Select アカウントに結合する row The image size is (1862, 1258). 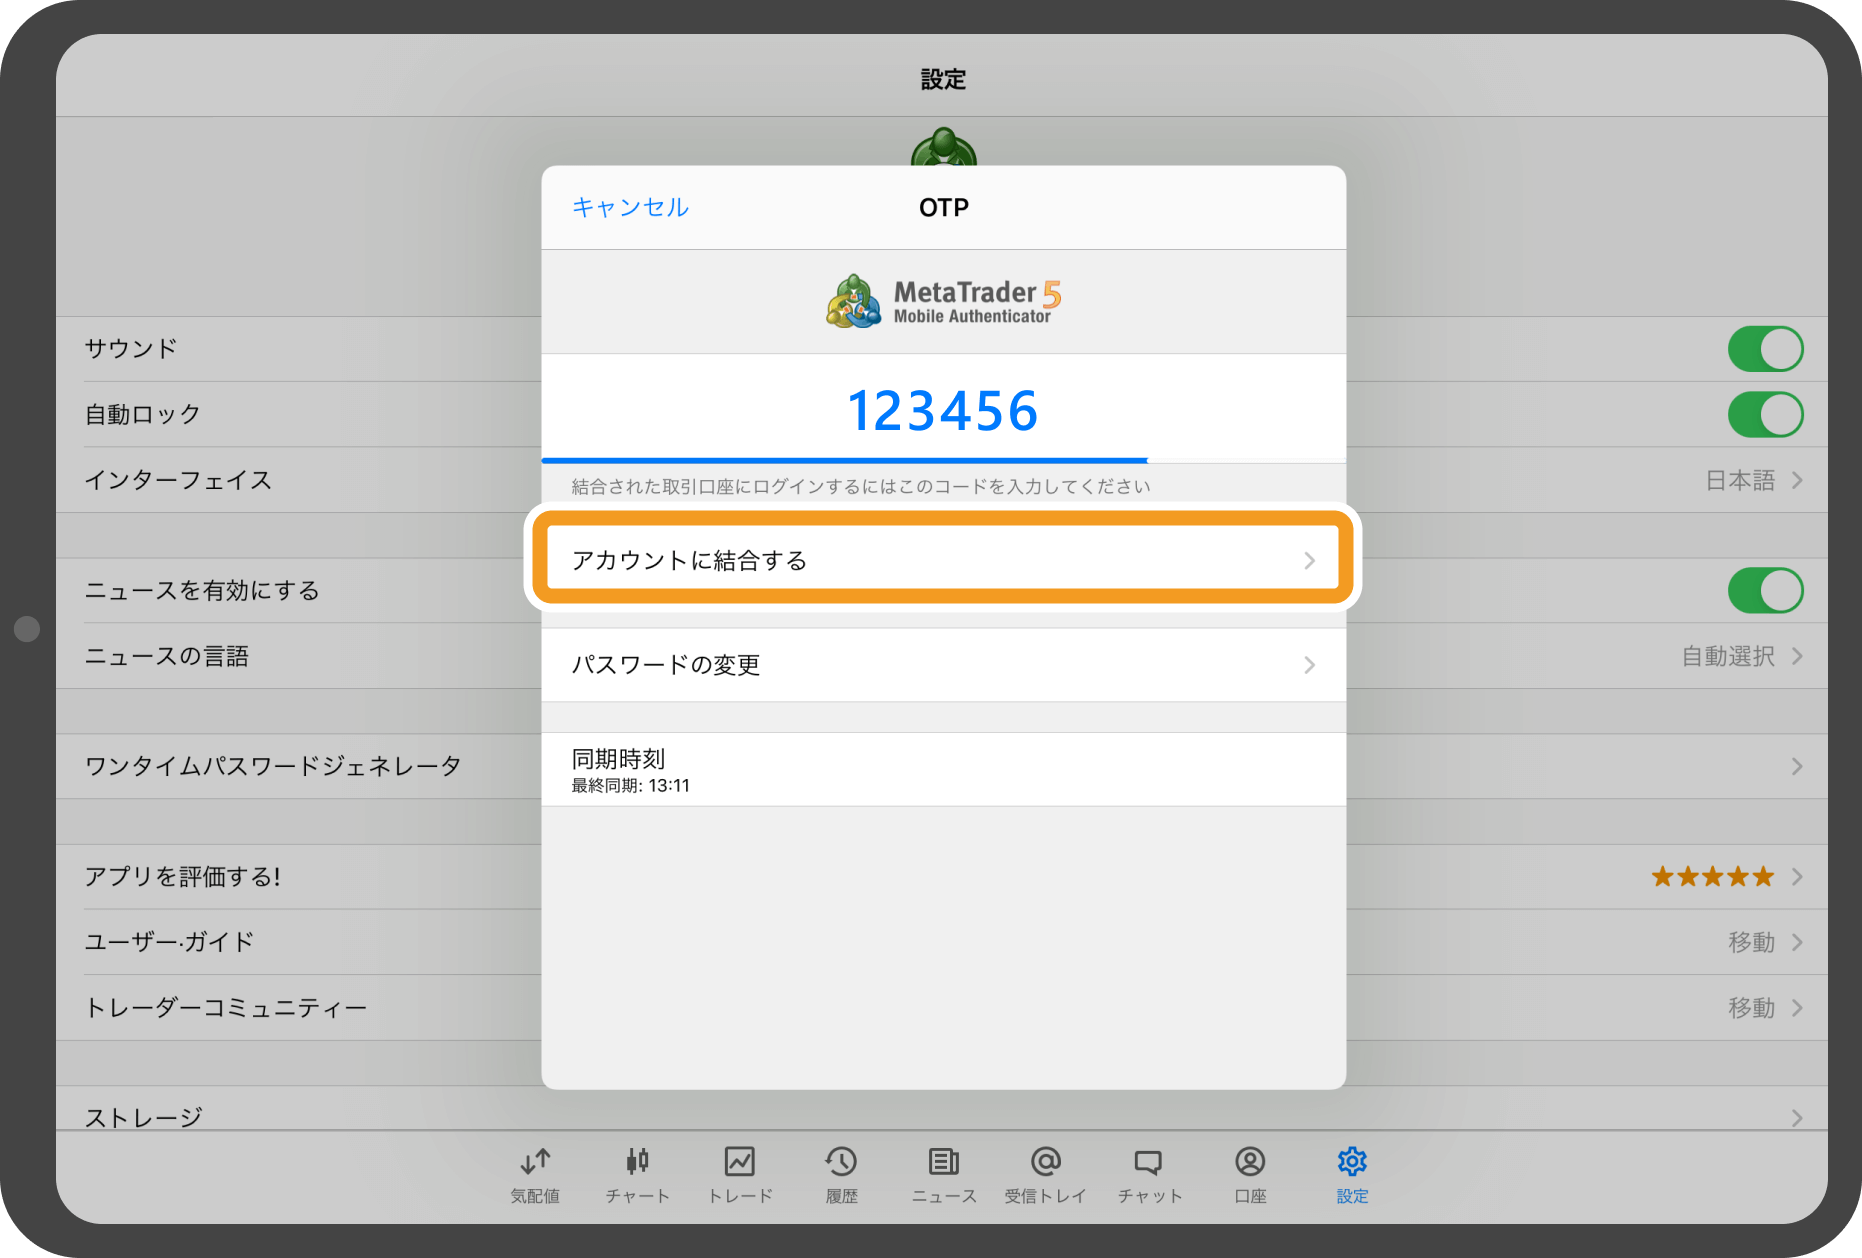[x=943, y=560]
